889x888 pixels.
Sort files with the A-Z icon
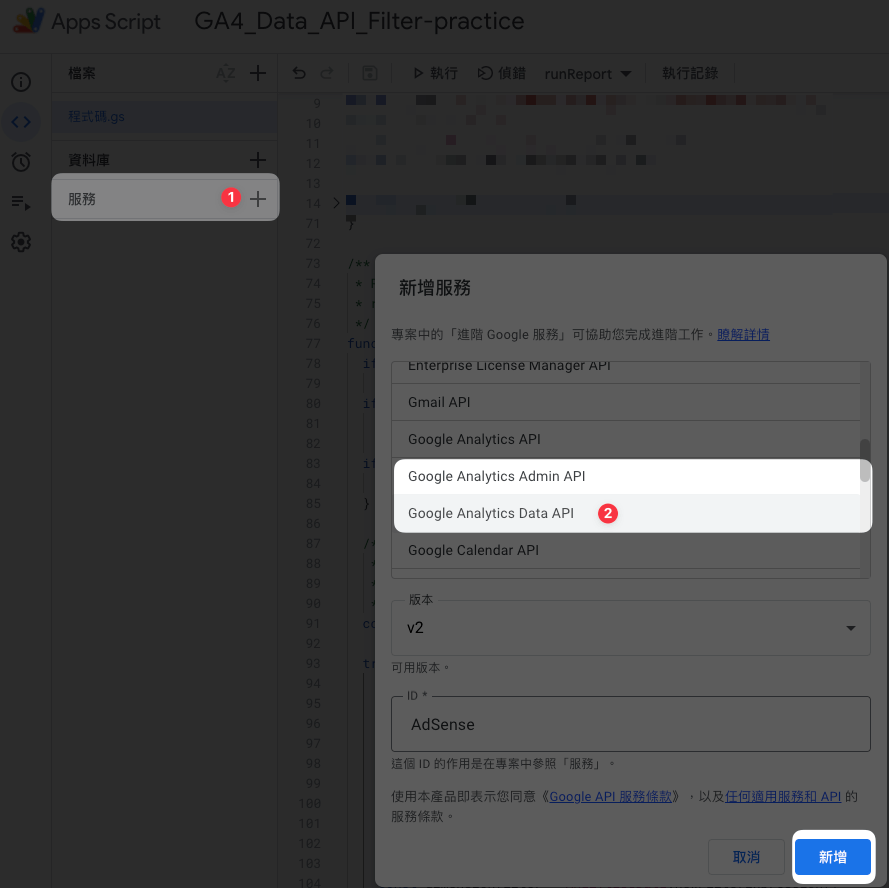click(x=226, y=73)
